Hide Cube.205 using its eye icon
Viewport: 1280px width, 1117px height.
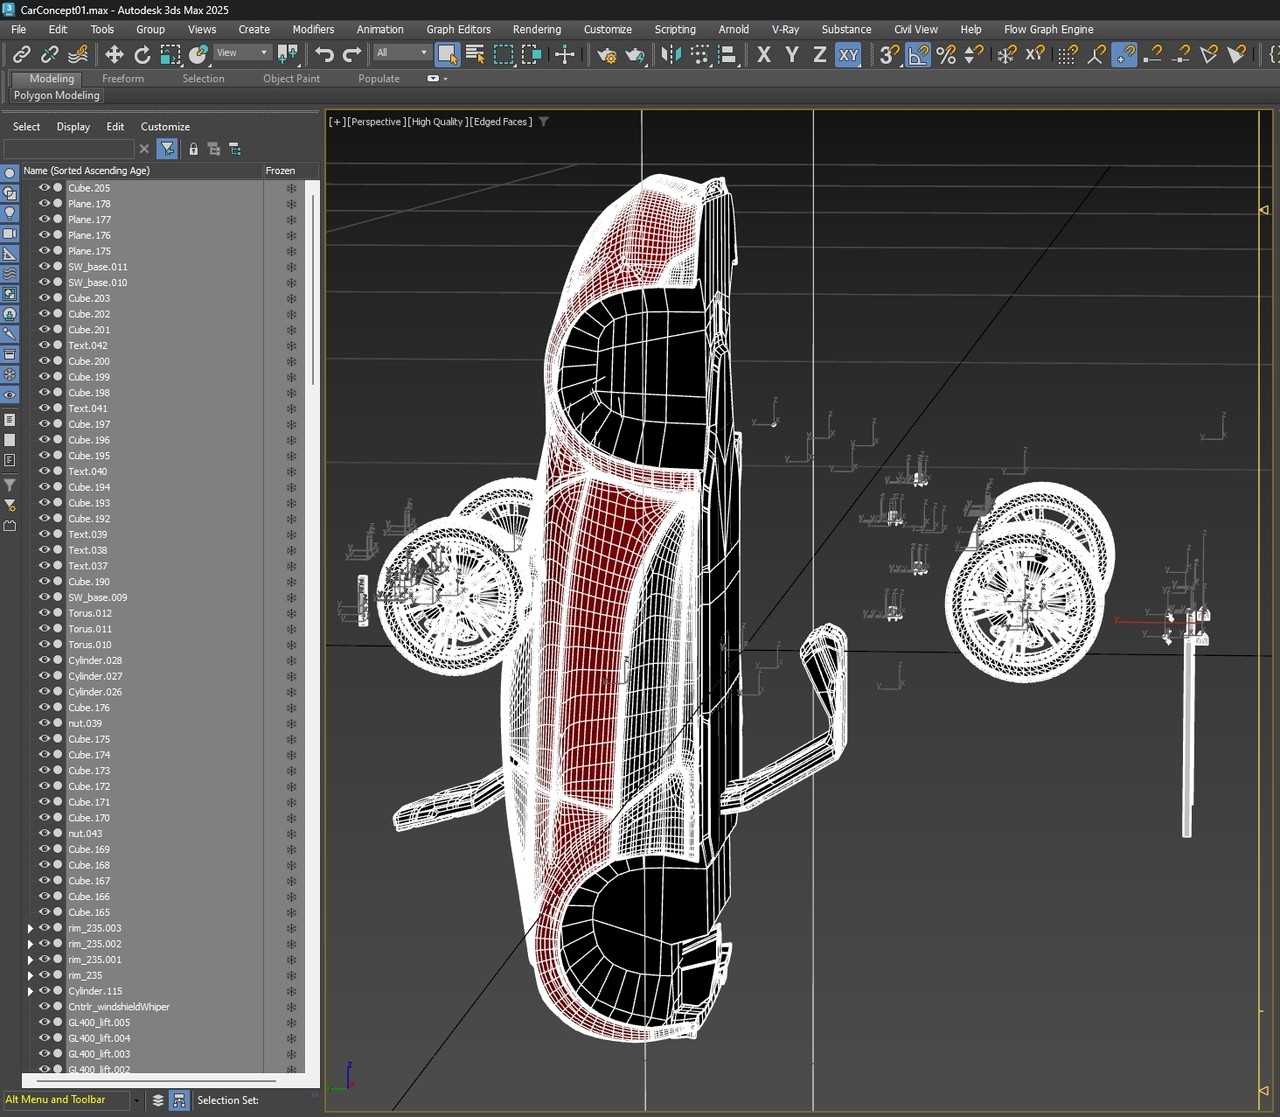coord(44,188)
